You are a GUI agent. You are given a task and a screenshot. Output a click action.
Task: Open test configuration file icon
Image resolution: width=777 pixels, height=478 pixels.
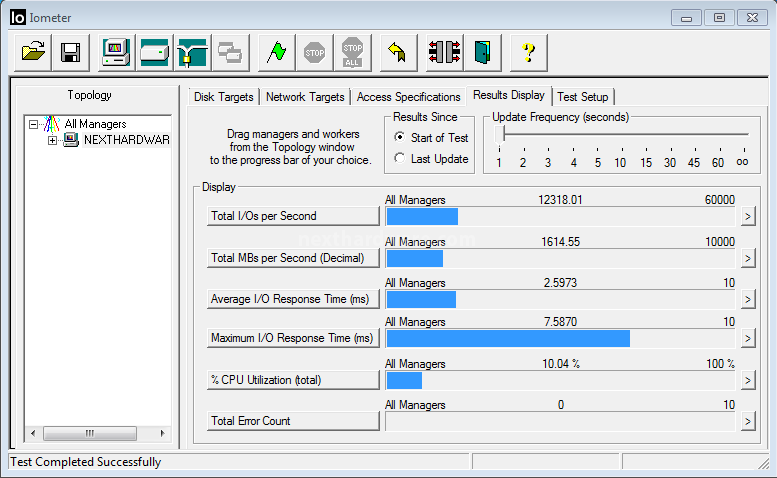(33, 53)
